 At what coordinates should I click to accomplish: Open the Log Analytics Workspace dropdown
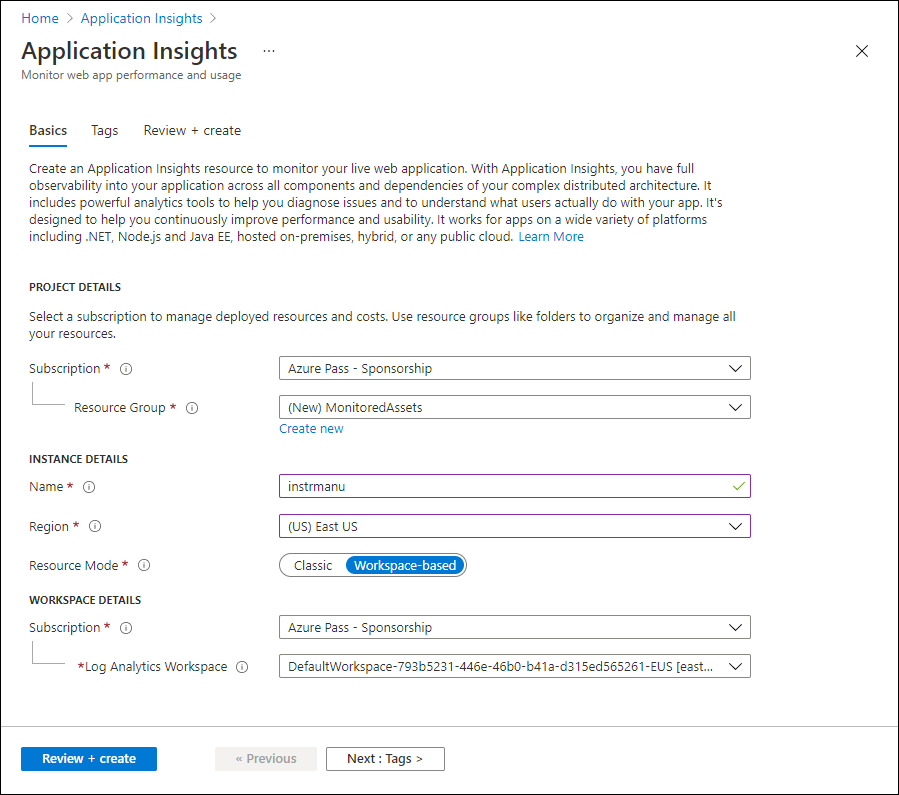coord(514,666)
